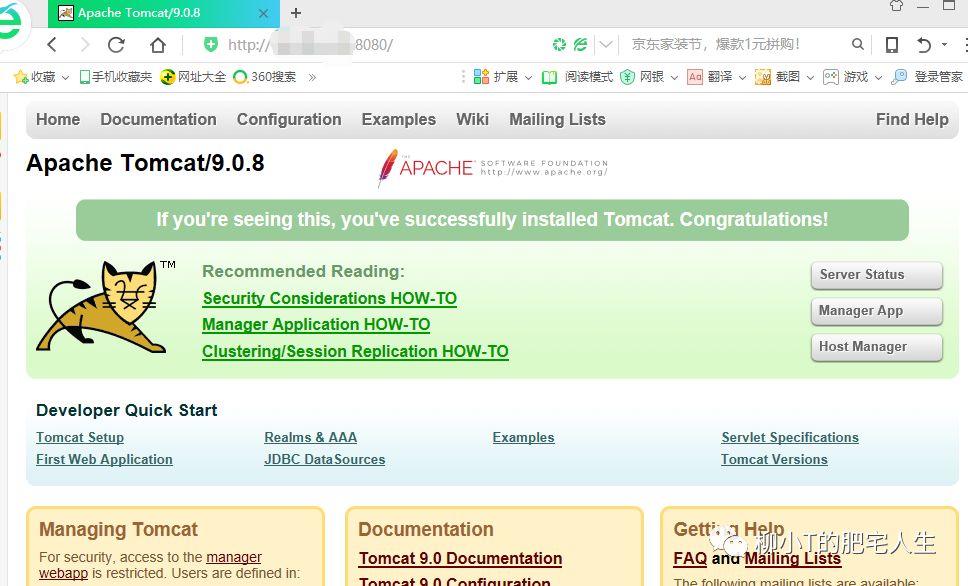Click the Apache Software Foundation logo
Image resolution: width=968 pixels, height=586 pixels.
[493, 167]
